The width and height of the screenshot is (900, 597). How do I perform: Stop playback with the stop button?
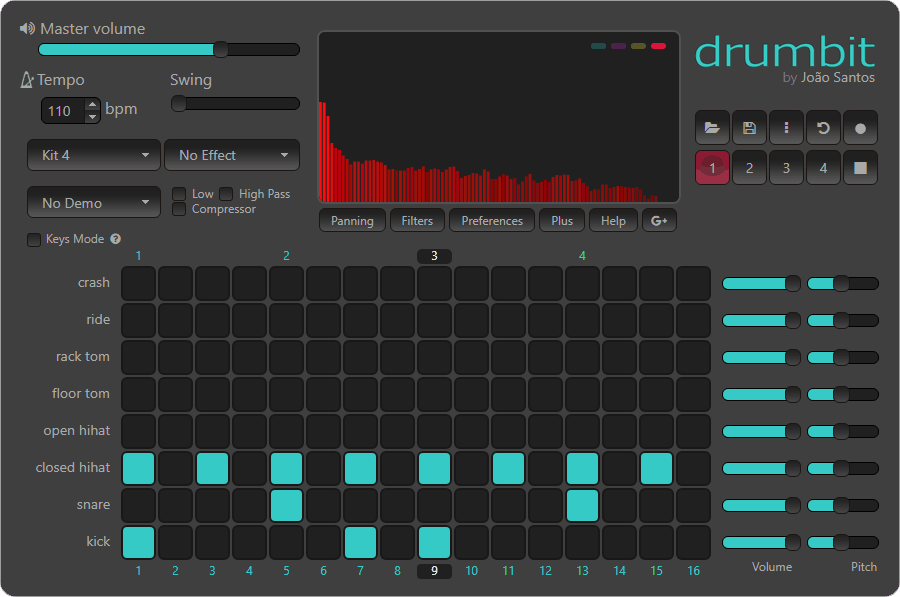pos(859,167)
